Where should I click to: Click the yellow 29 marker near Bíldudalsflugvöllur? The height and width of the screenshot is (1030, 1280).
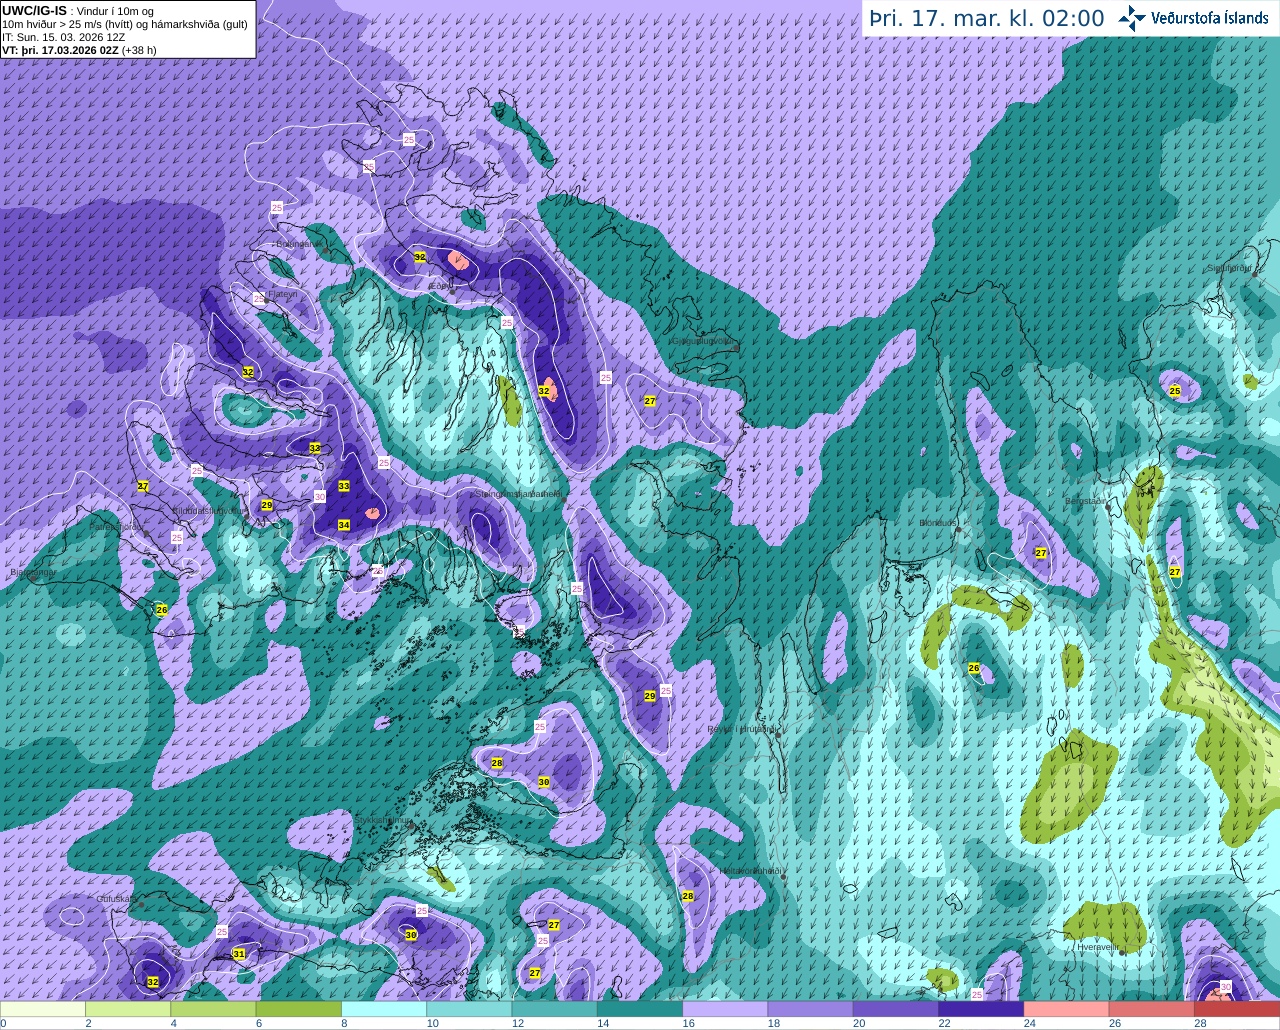[267, 505]
